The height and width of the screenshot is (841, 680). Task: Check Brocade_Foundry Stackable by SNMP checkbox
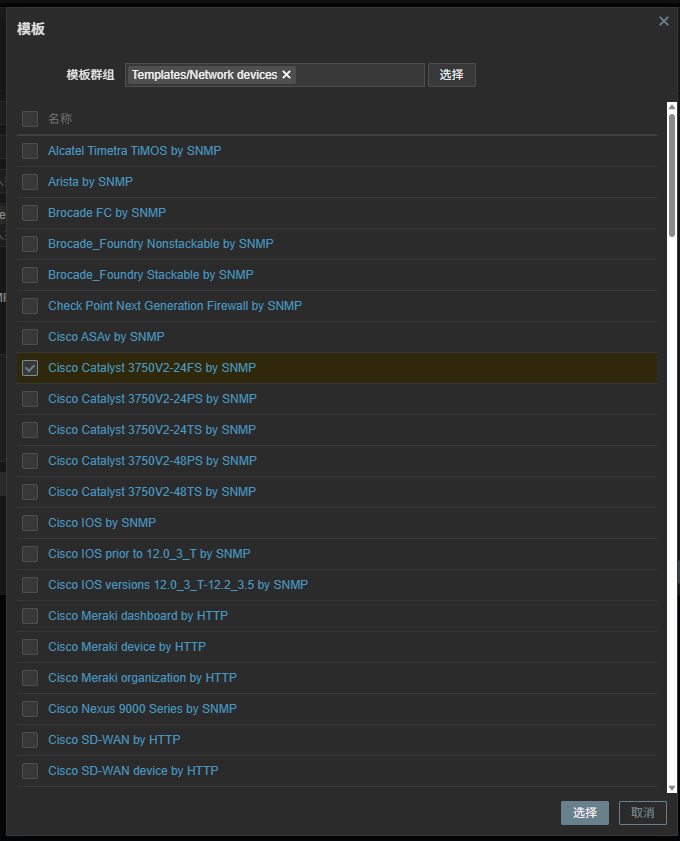pyautogui.click(x=30, y=275)
